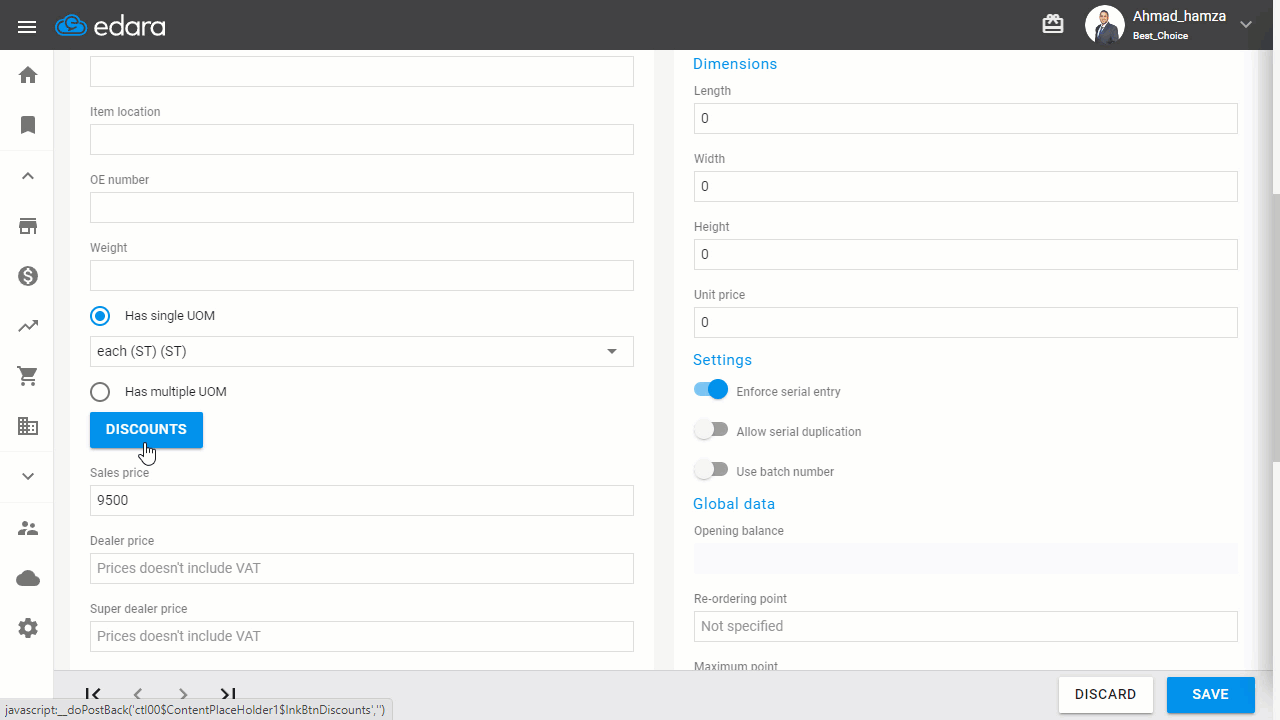Open the each (ST) unit dropdown
The image size is (1280, 720).
362,351
